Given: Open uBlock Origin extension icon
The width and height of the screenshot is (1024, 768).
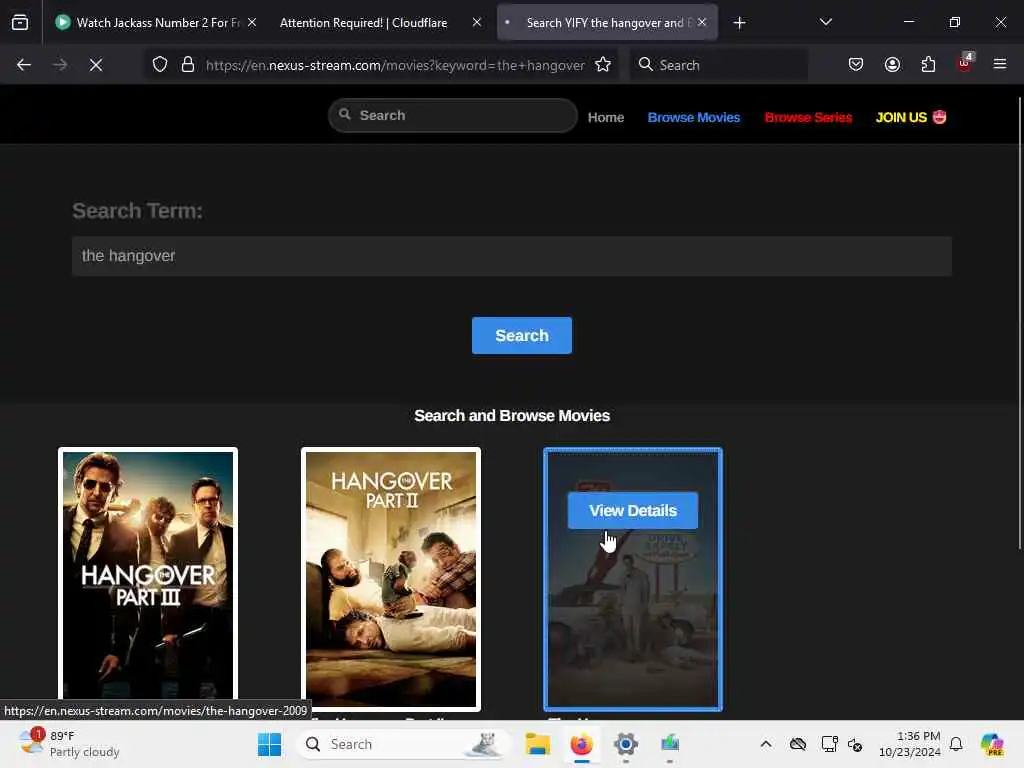Looking at the screenshot, I should (965, 63).
